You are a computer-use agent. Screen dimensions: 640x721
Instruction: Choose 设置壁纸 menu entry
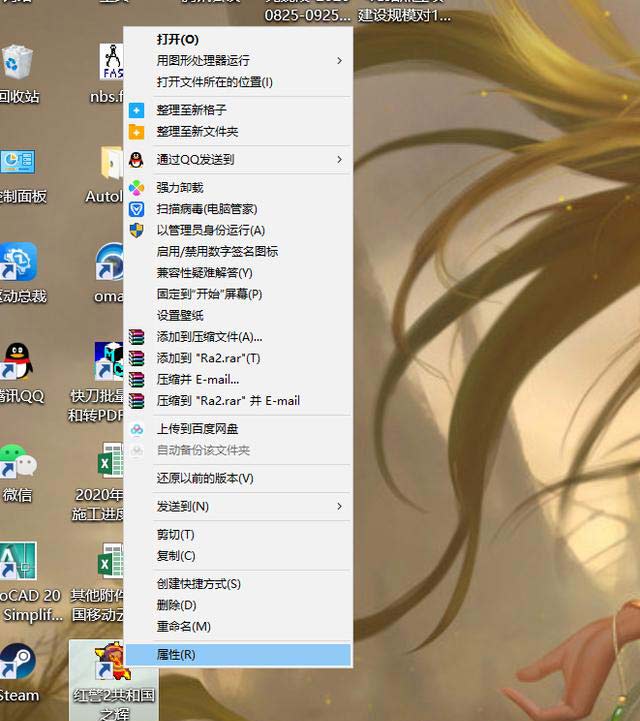238,315
